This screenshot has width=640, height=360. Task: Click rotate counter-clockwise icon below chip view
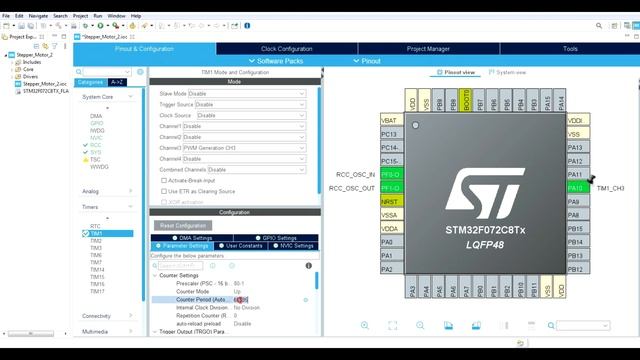(x=476, y=325)
